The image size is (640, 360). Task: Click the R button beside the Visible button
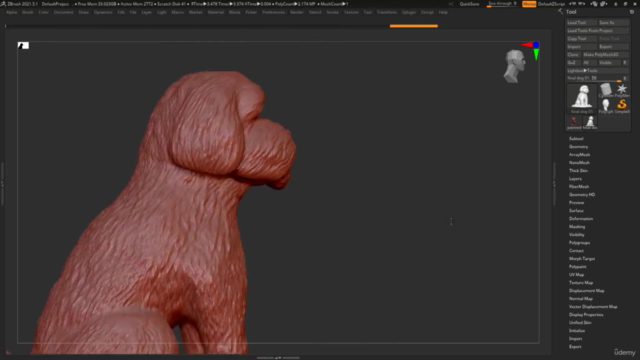pyautogui.click(x=625, y=62)
